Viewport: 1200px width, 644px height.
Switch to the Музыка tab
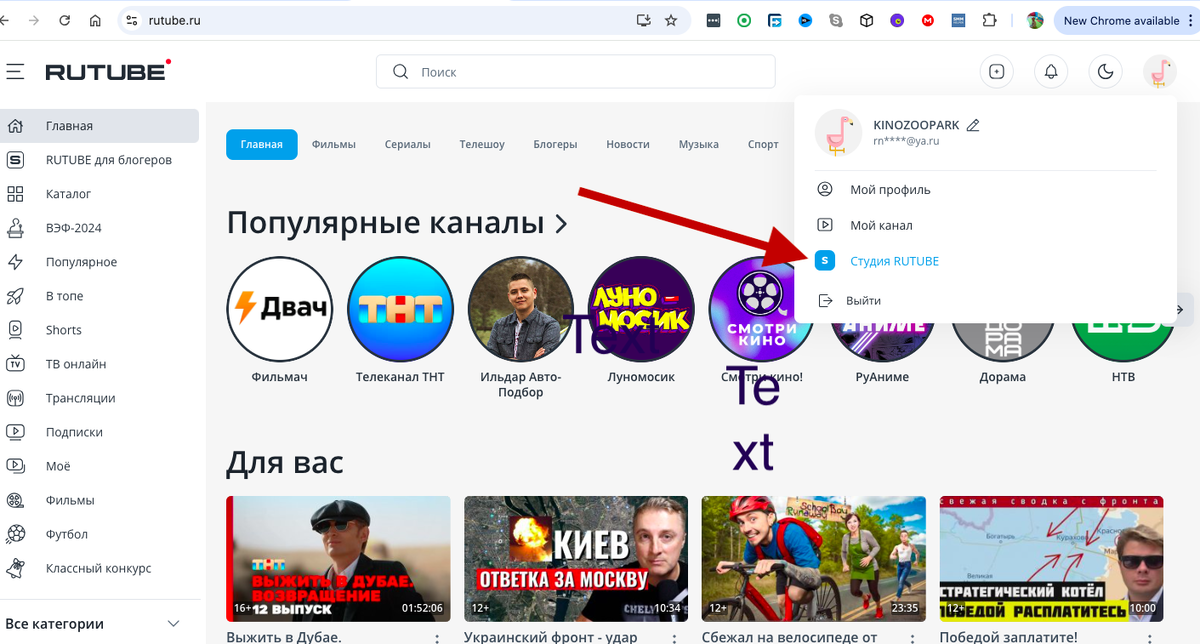tap(699, 144)
